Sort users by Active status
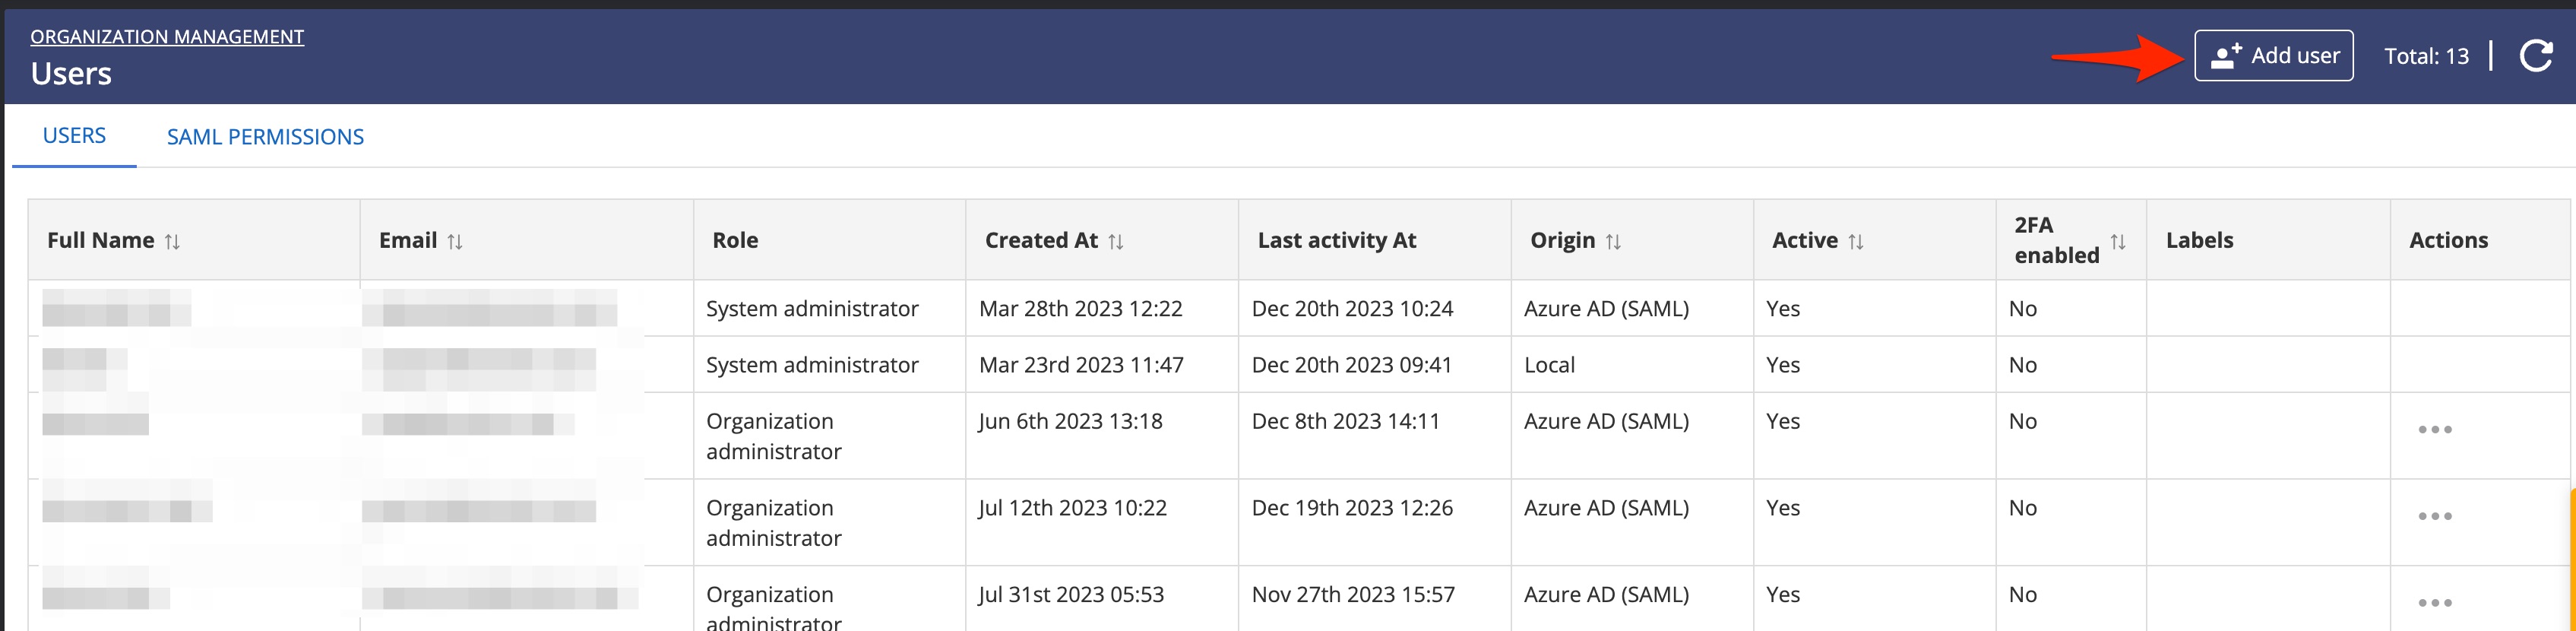The image size is (2576, 631). (x=1856, y=242)
